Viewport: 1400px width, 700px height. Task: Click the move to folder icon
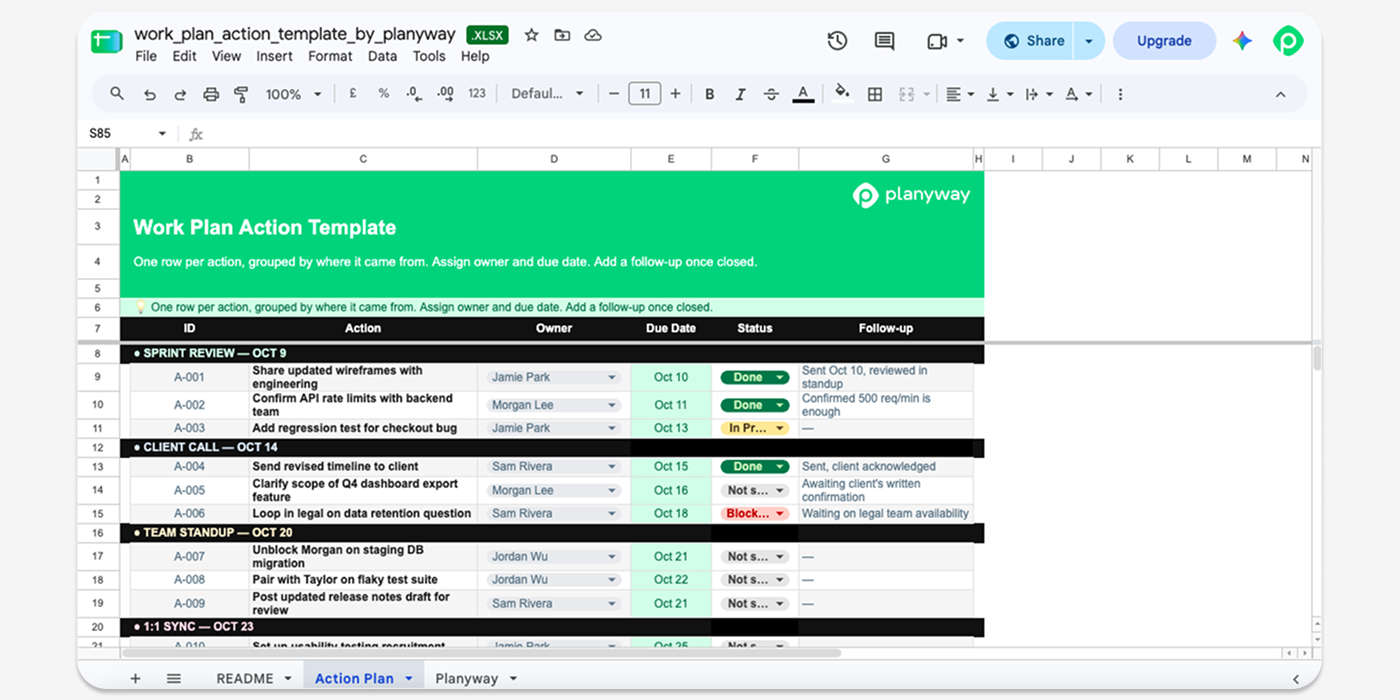click(562, 35)
